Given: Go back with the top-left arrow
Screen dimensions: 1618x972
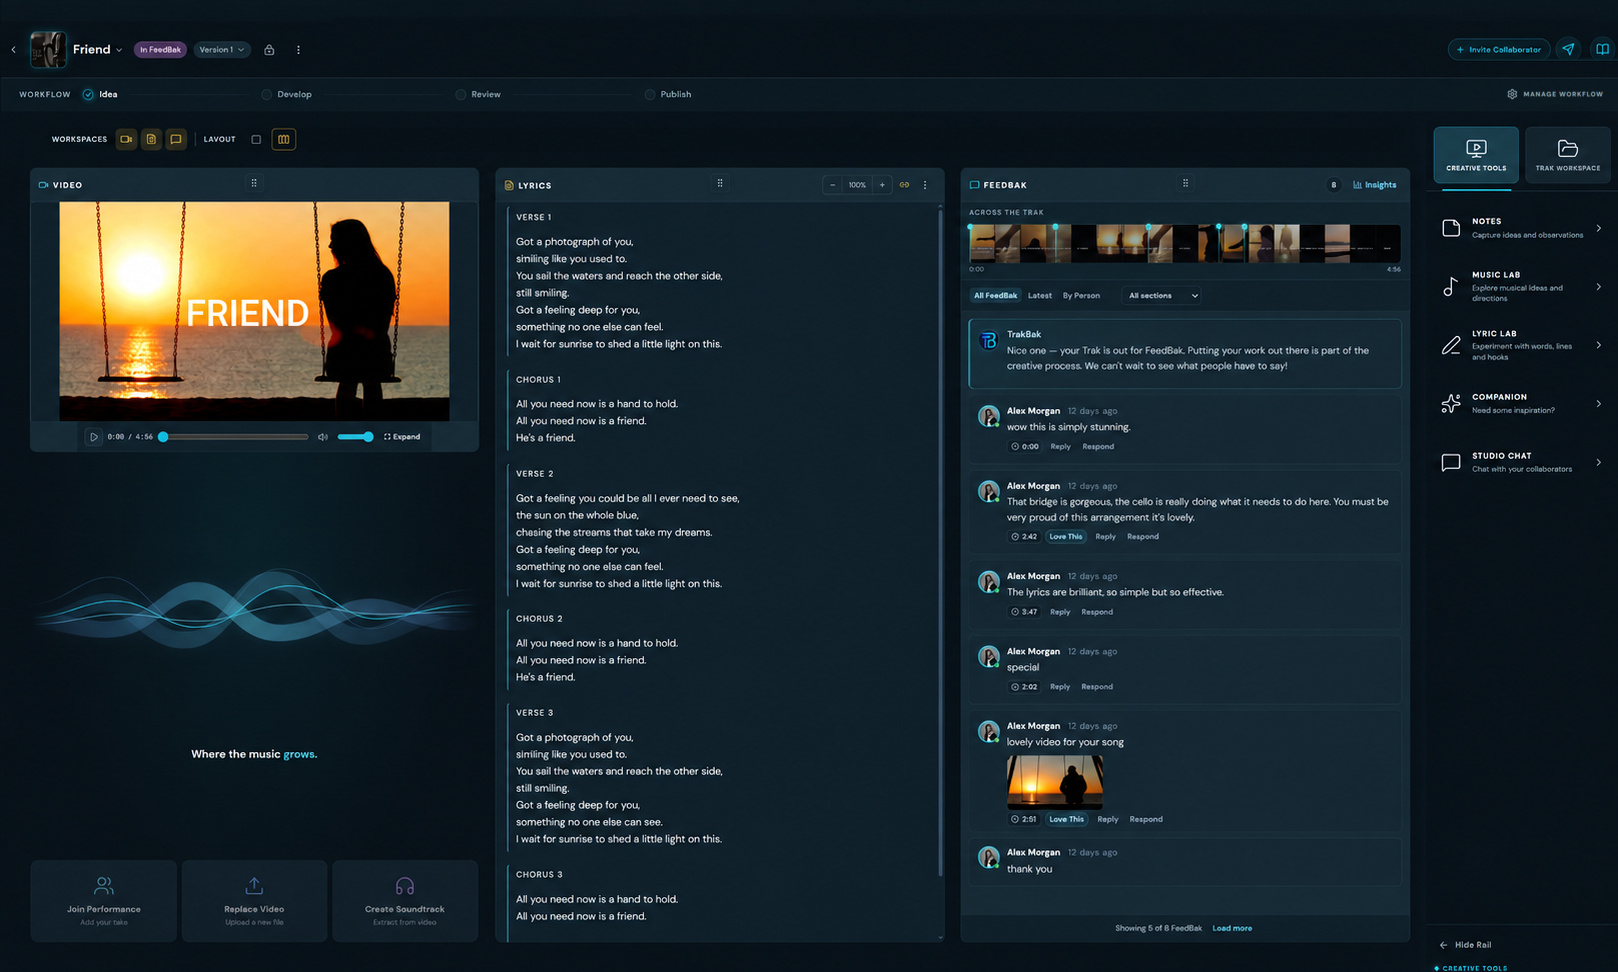Looking at the screenshot, I should coord(13,50).
